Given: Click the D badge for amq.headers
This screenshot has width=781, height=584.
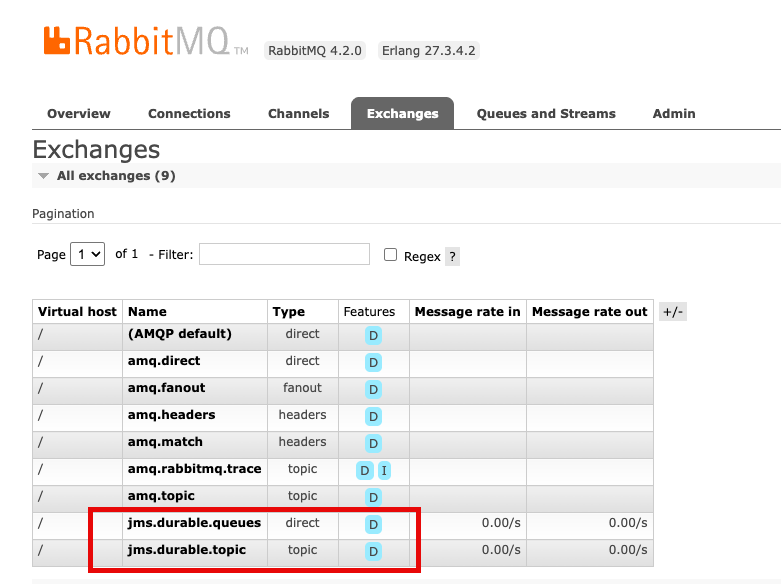Looking at the screenshot, I should coord(374,417).
